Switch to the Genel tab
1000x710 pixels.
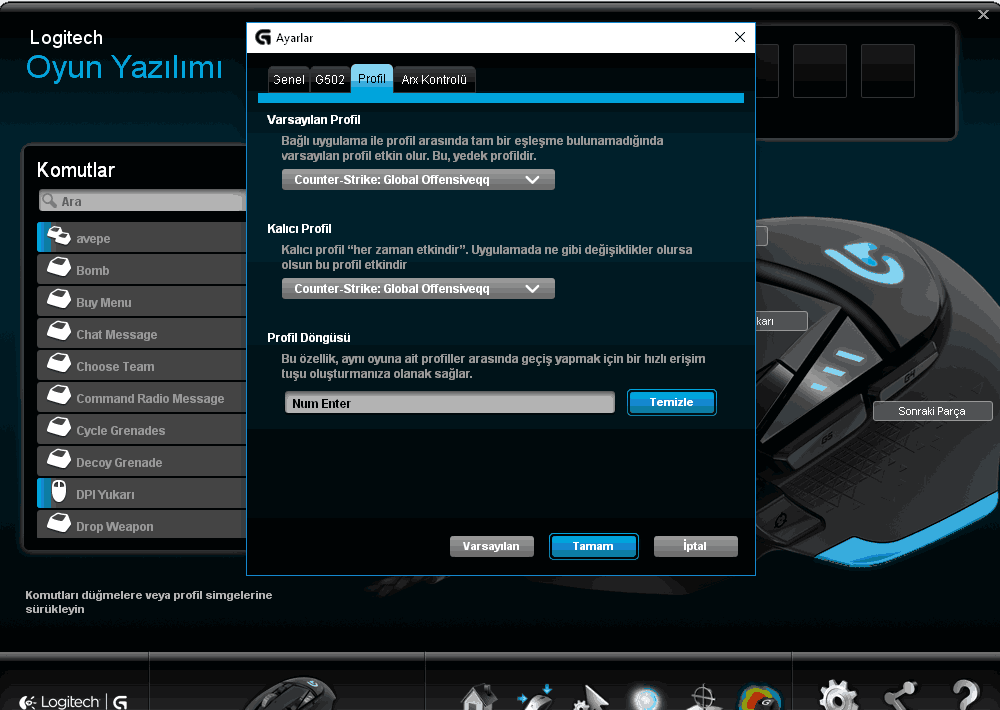[x=288, y=80]
